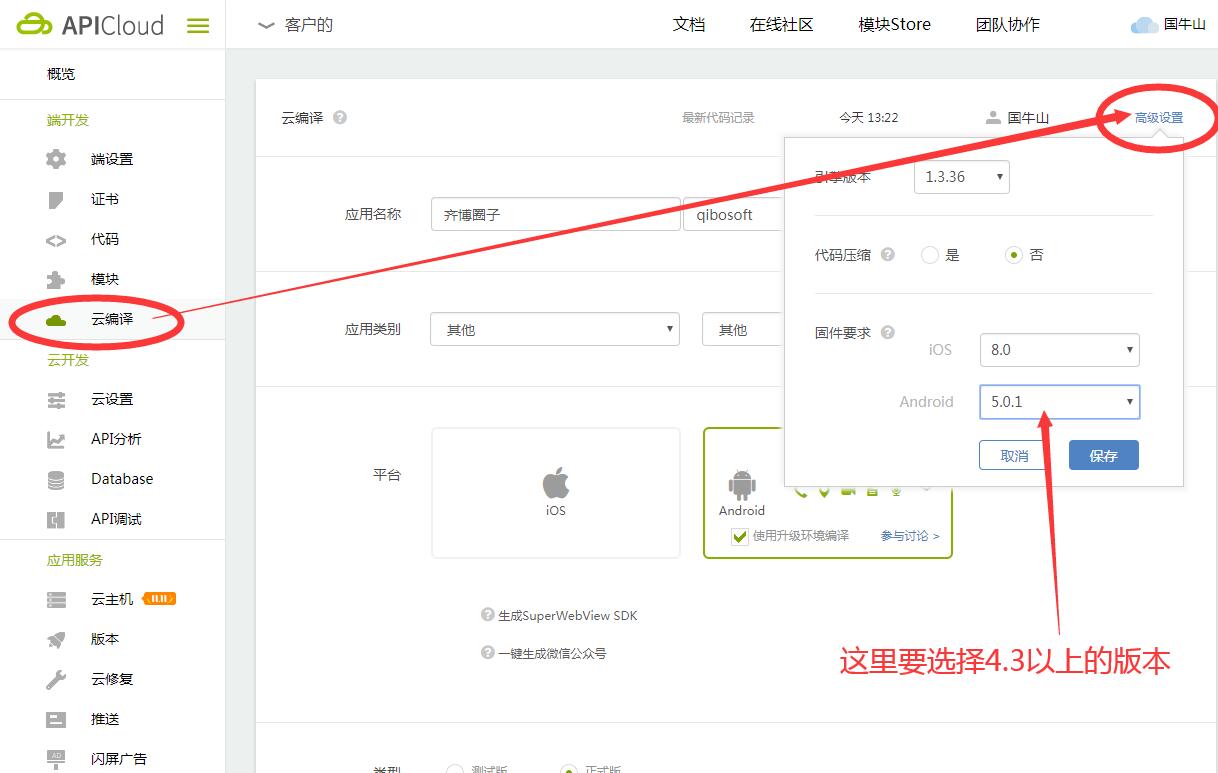Select 是 radio for 代码压缩
The width and height of the screenshot is (1218, 773).
(930, 255)
